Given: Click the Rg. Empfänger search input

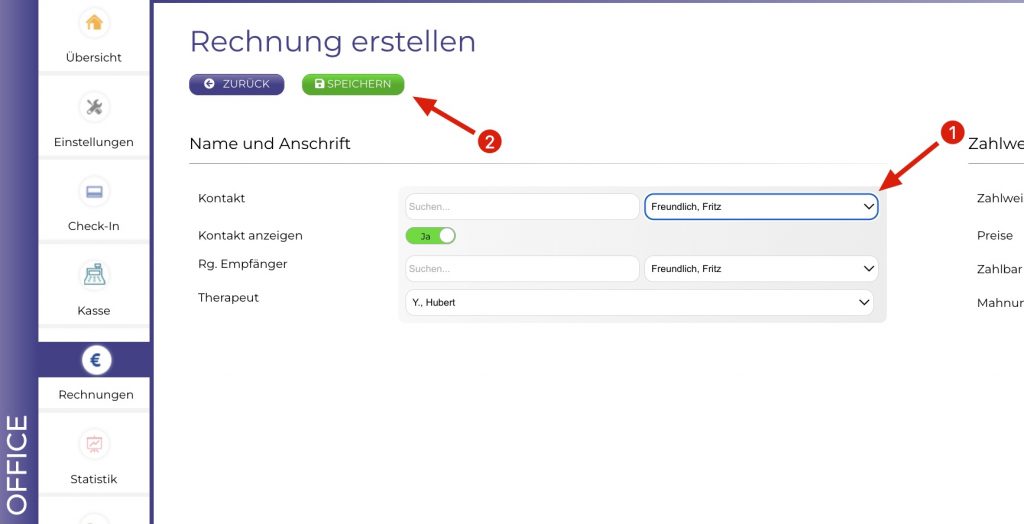Looking at the screenshot, I should point(521,269).
